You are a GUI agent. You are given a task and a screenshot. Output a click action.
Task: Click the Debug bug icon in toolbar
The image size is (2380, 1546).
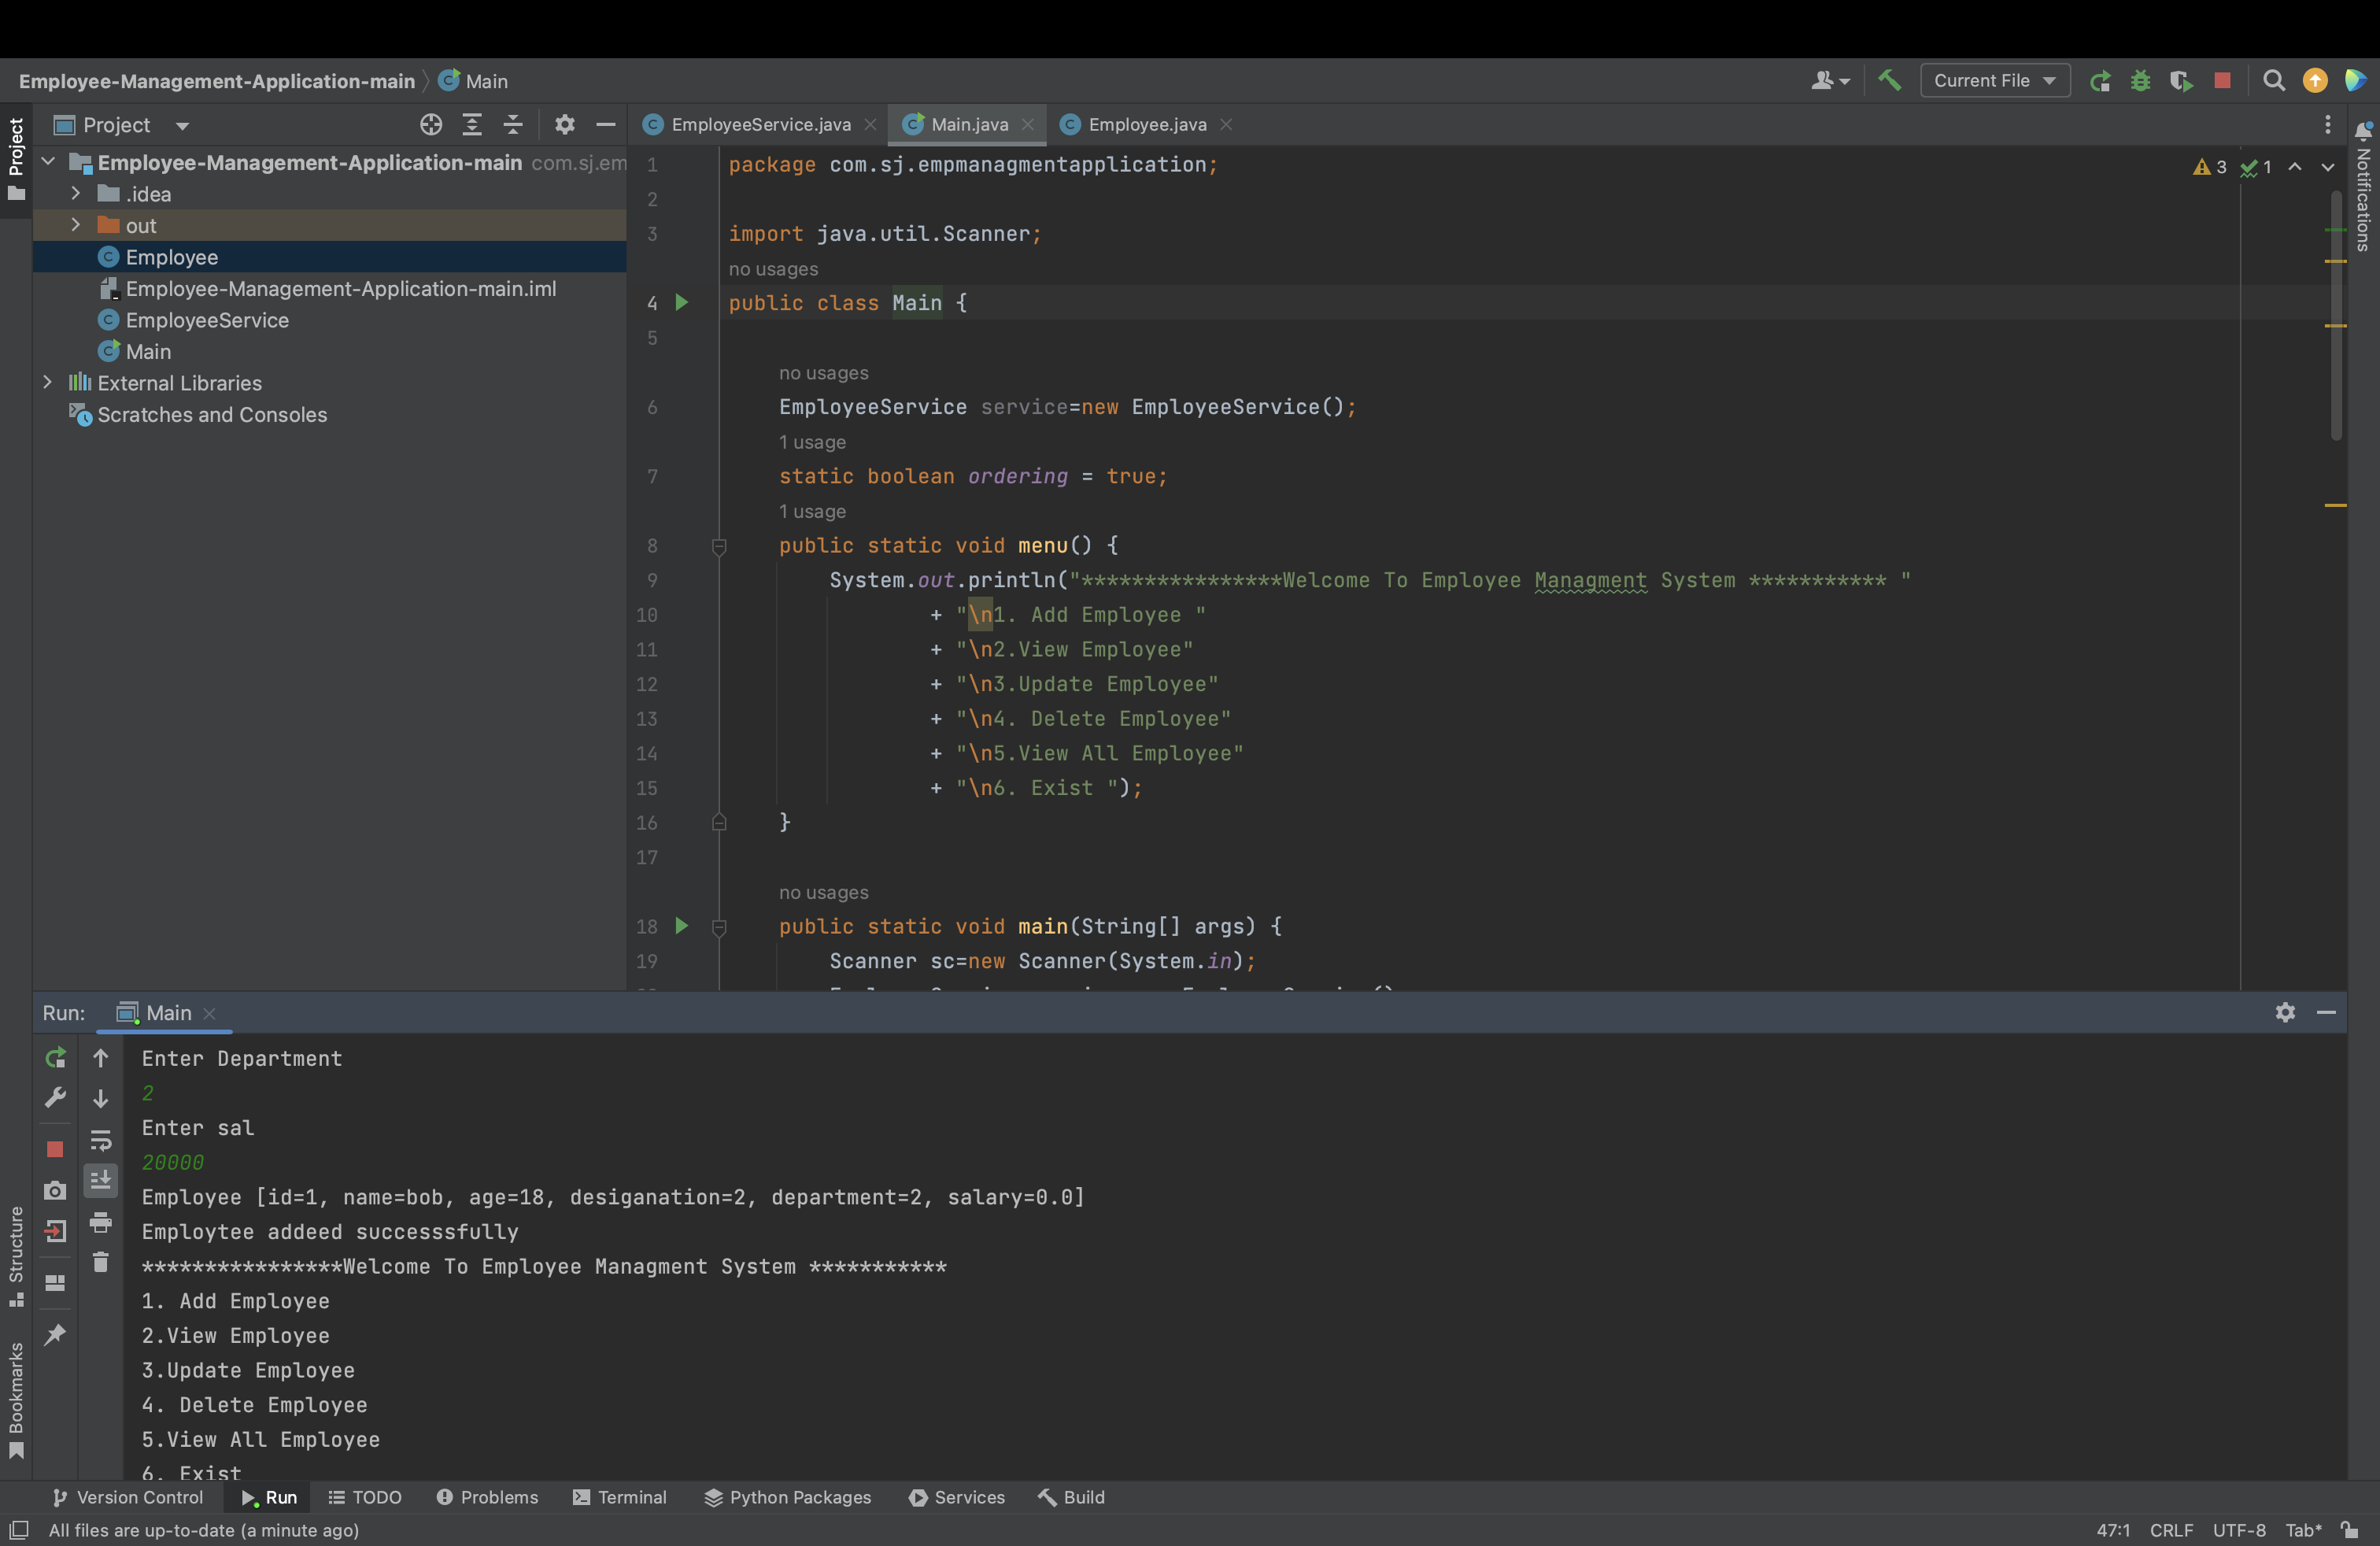[x=2140, y=81]
